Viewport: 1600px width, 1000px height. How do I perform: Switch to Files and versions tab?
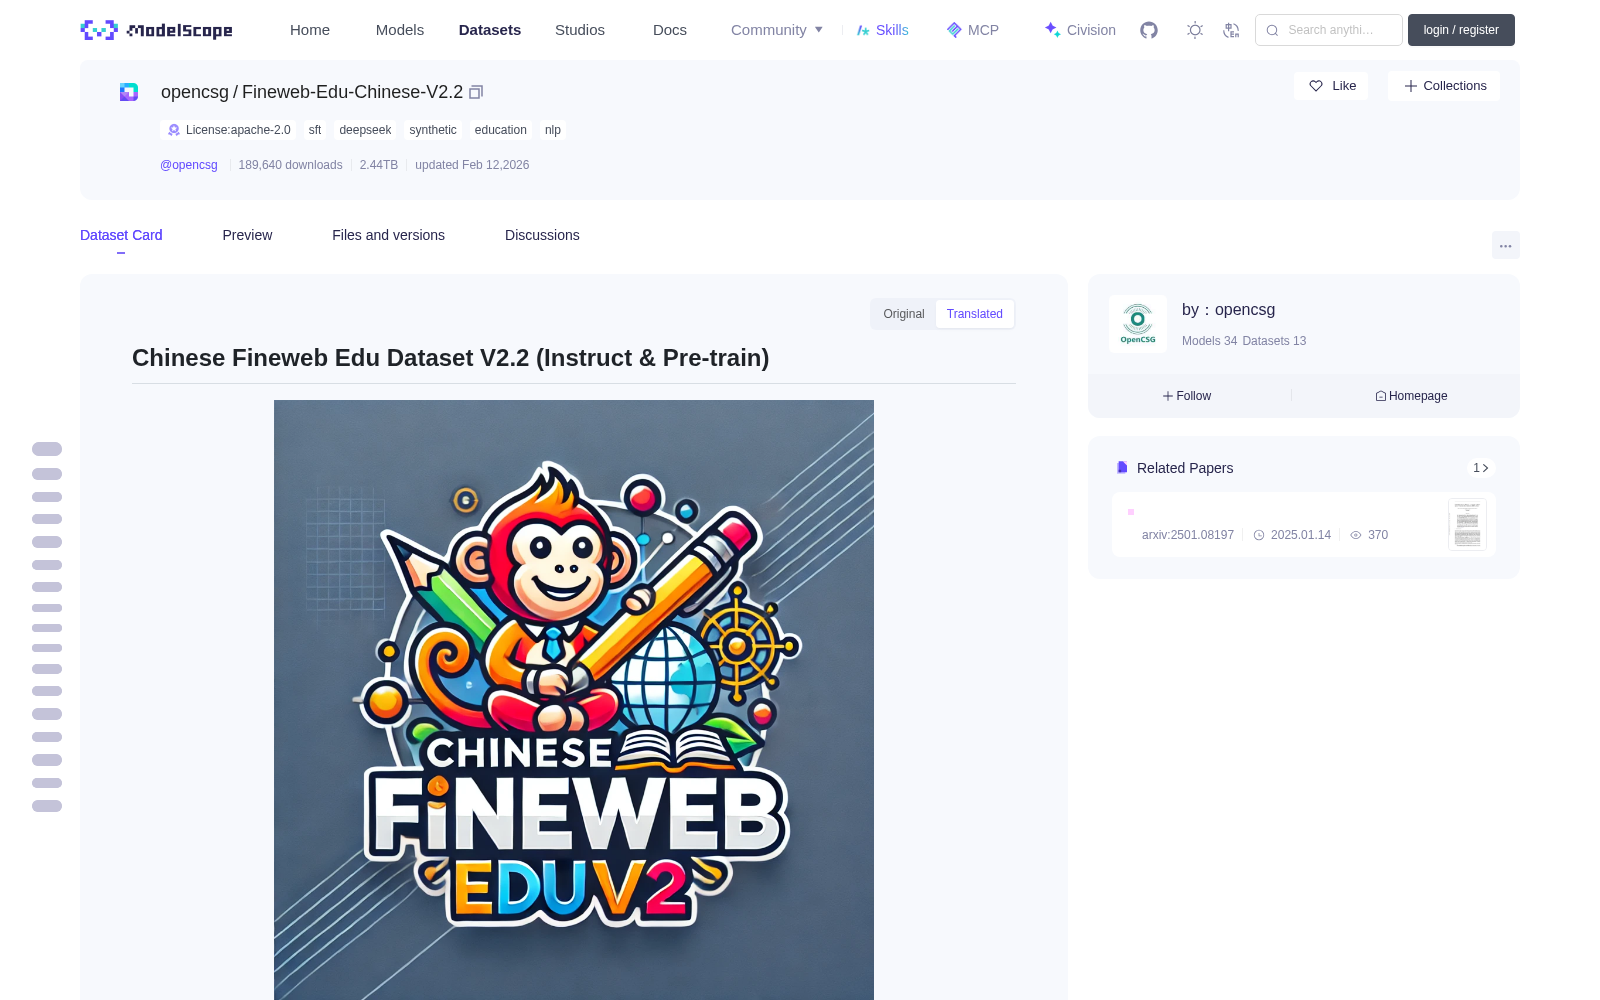(x=388, y=235)
